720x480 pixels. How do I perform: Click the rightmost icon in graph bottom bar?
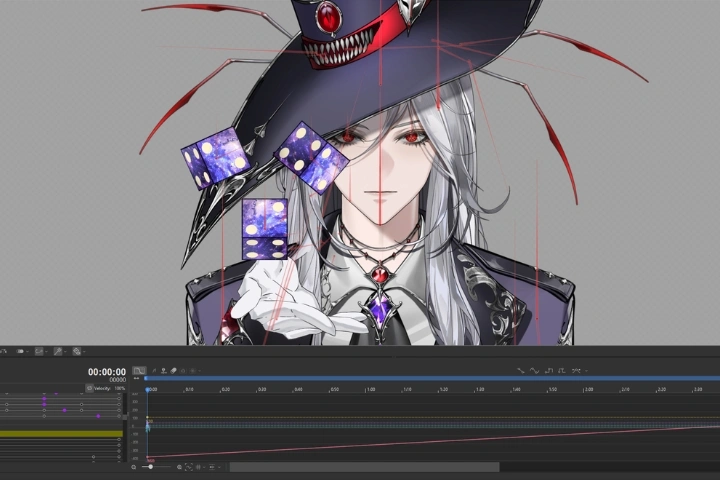212,467
